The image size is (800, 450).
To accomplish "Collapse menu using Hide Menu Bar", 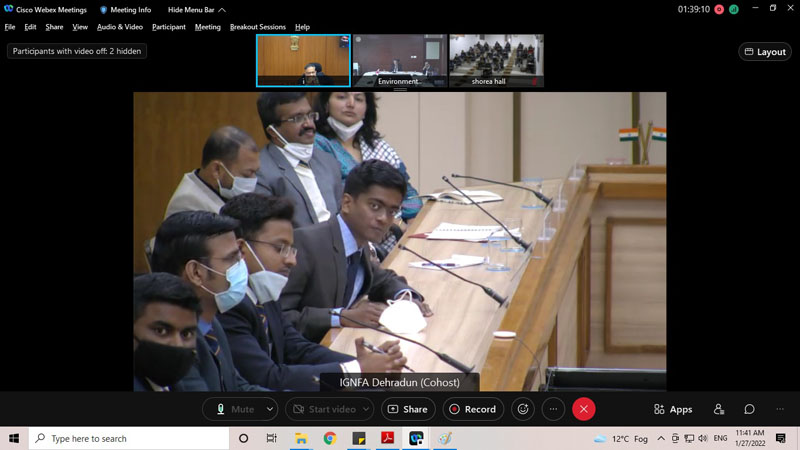I will click(x=196, y=9).
